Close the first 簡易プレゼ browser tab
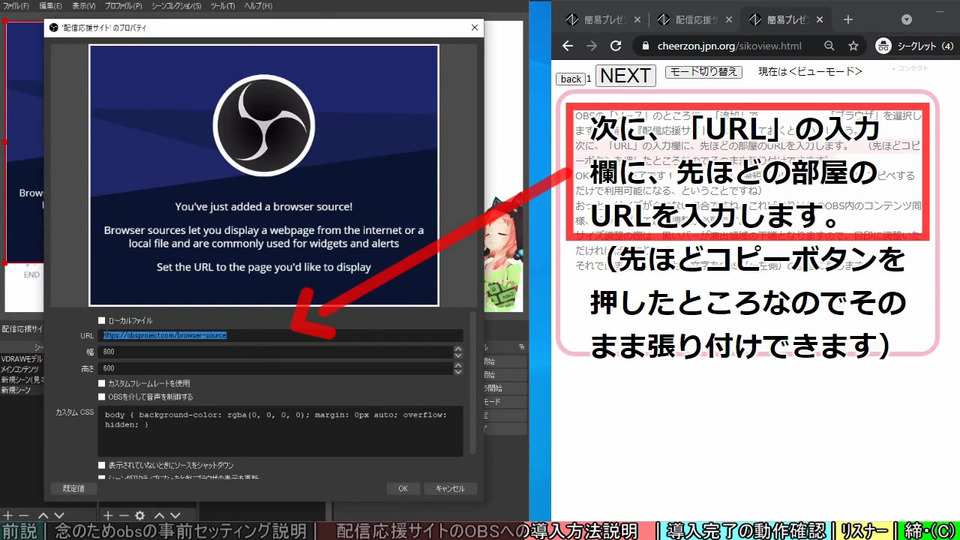Screen dimensions: 960x540 point(637,20)
